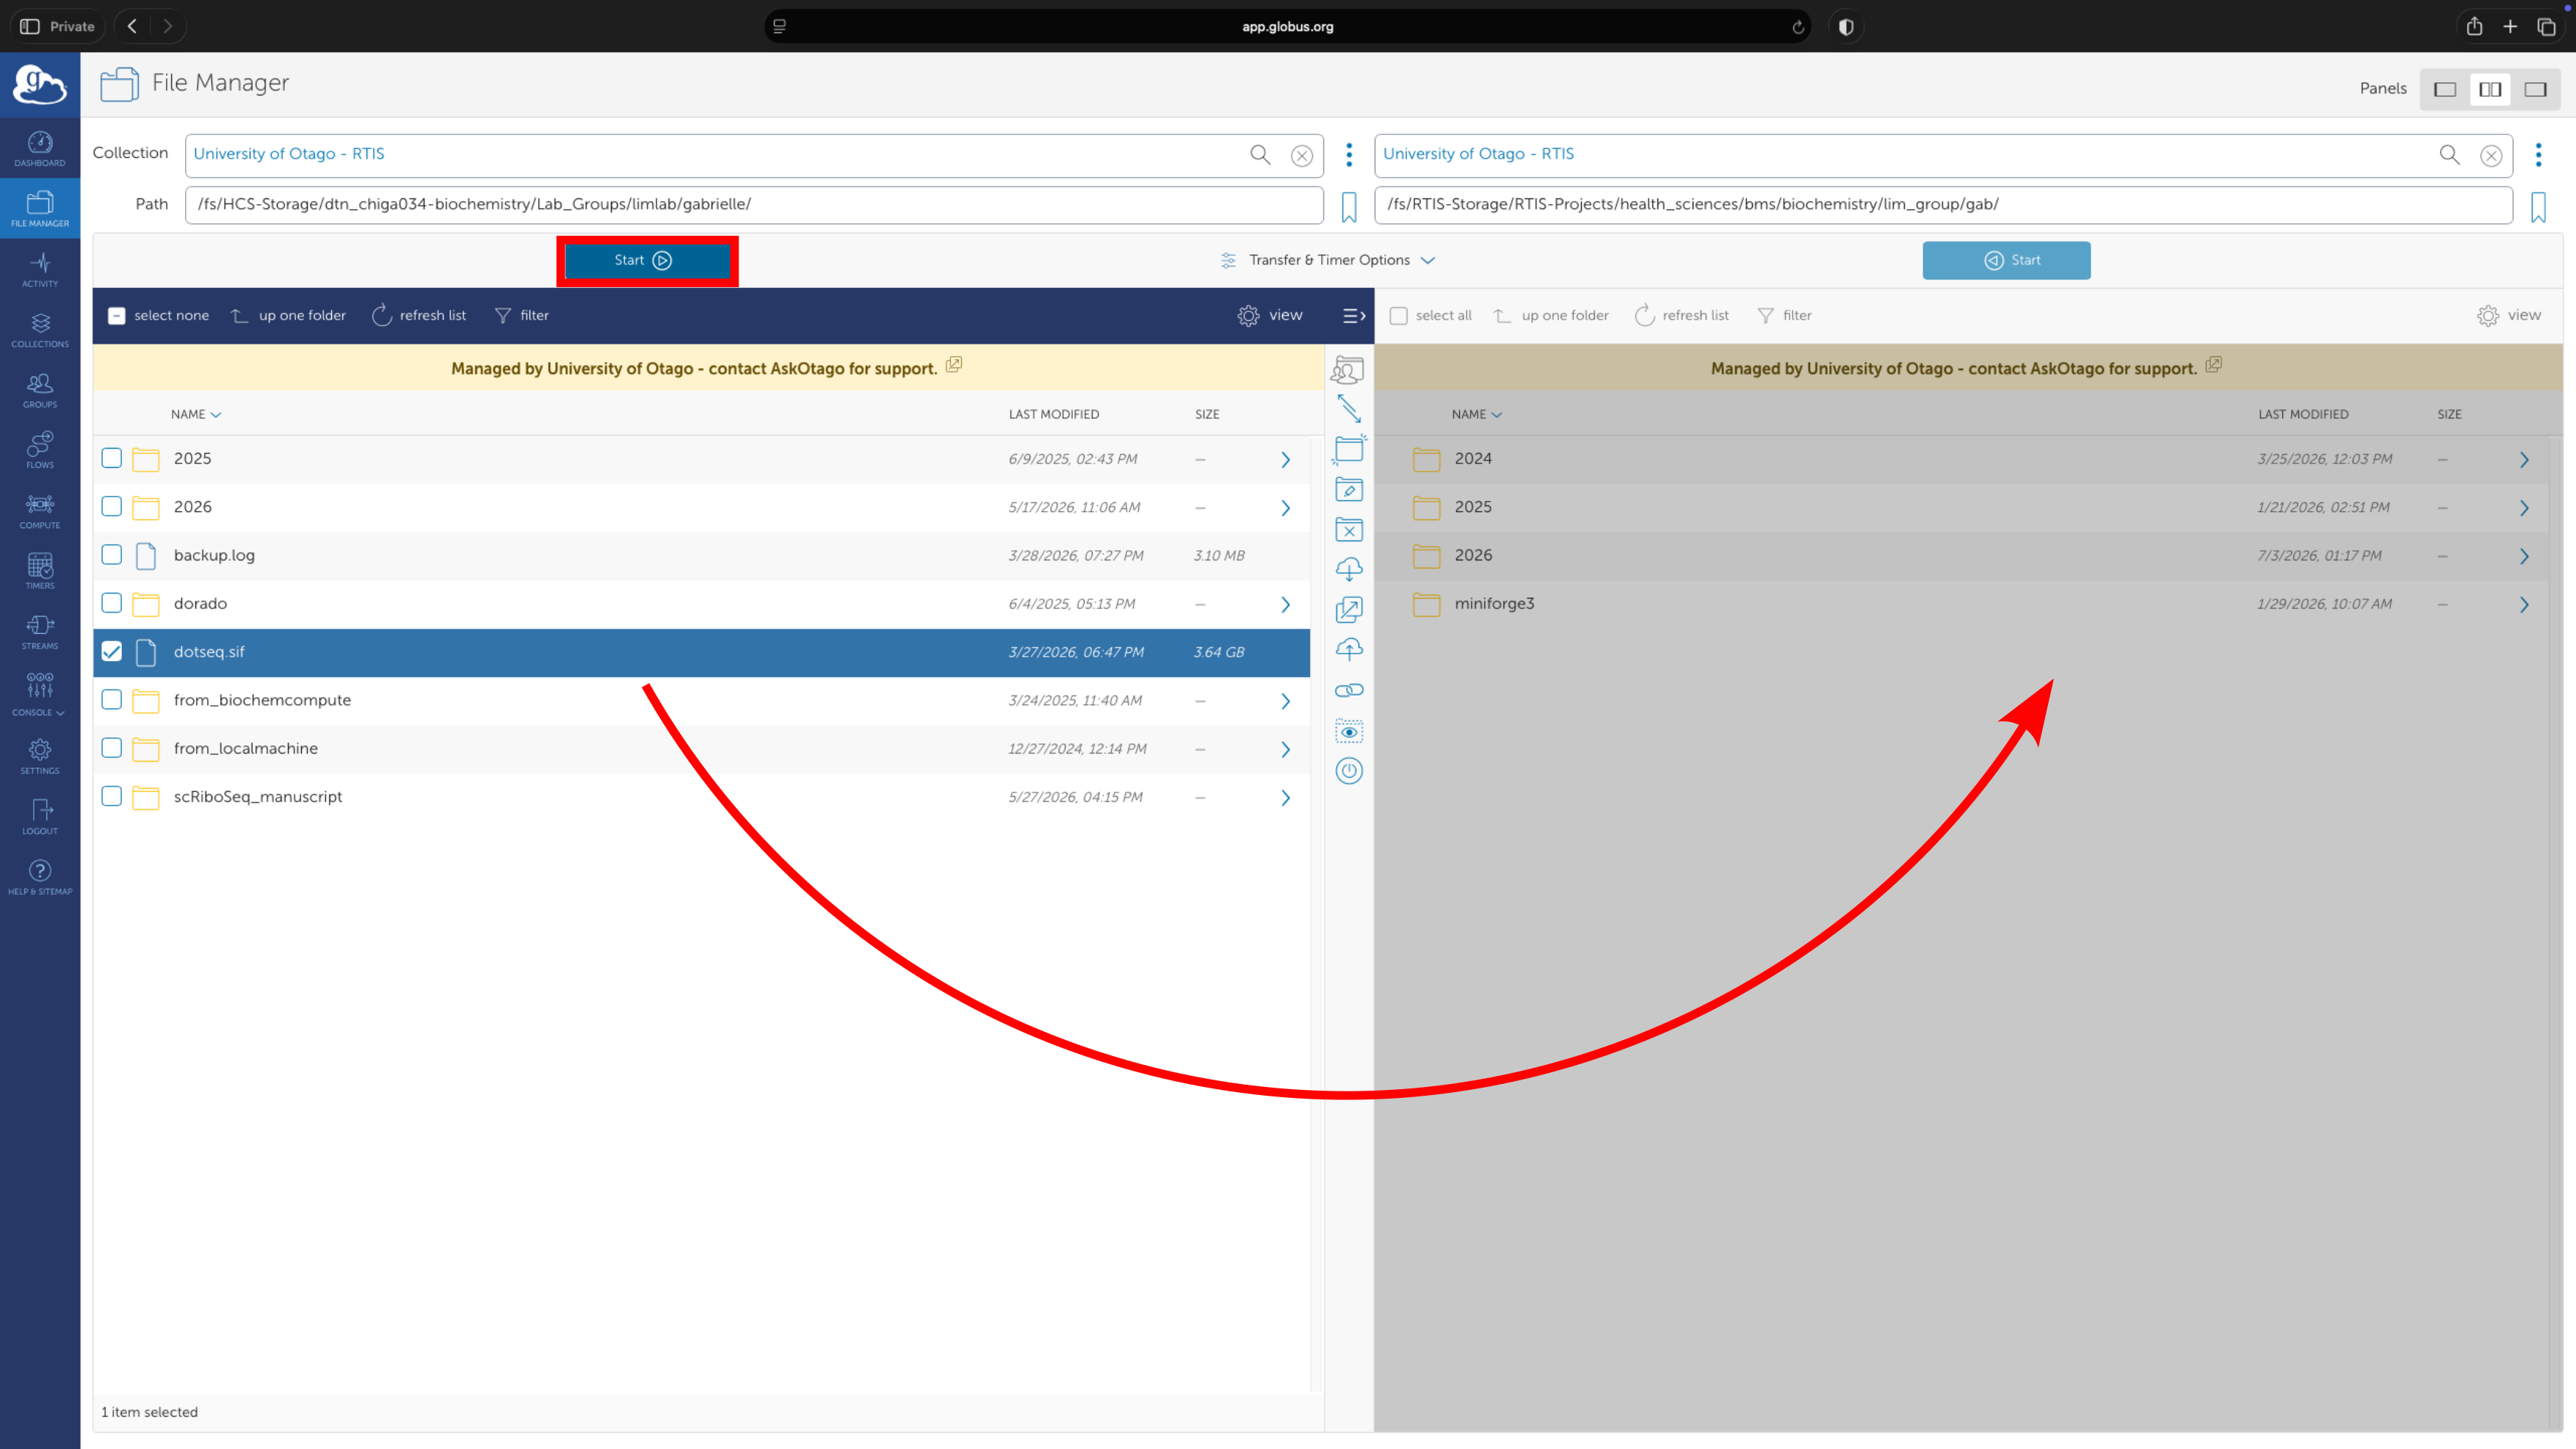The height and width of the screenshot is (1449, 2576).
Task: Check the box for left panel folder 2026
Action: coord(112,506)
